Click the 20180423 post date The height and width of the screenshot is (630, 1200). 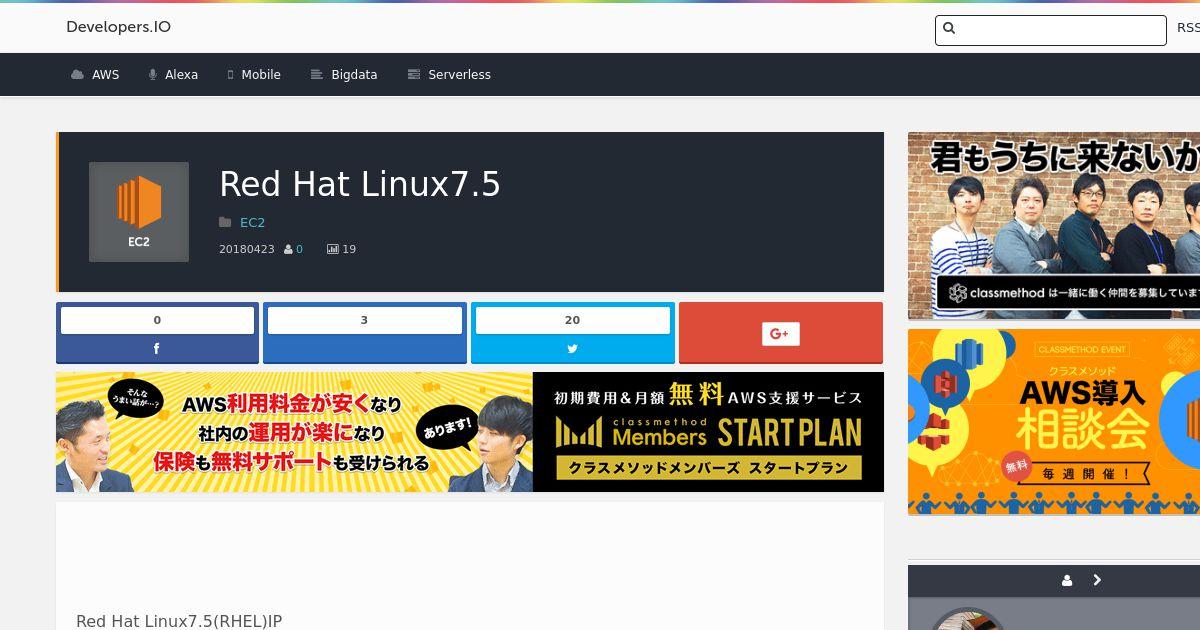coord(247,249)
